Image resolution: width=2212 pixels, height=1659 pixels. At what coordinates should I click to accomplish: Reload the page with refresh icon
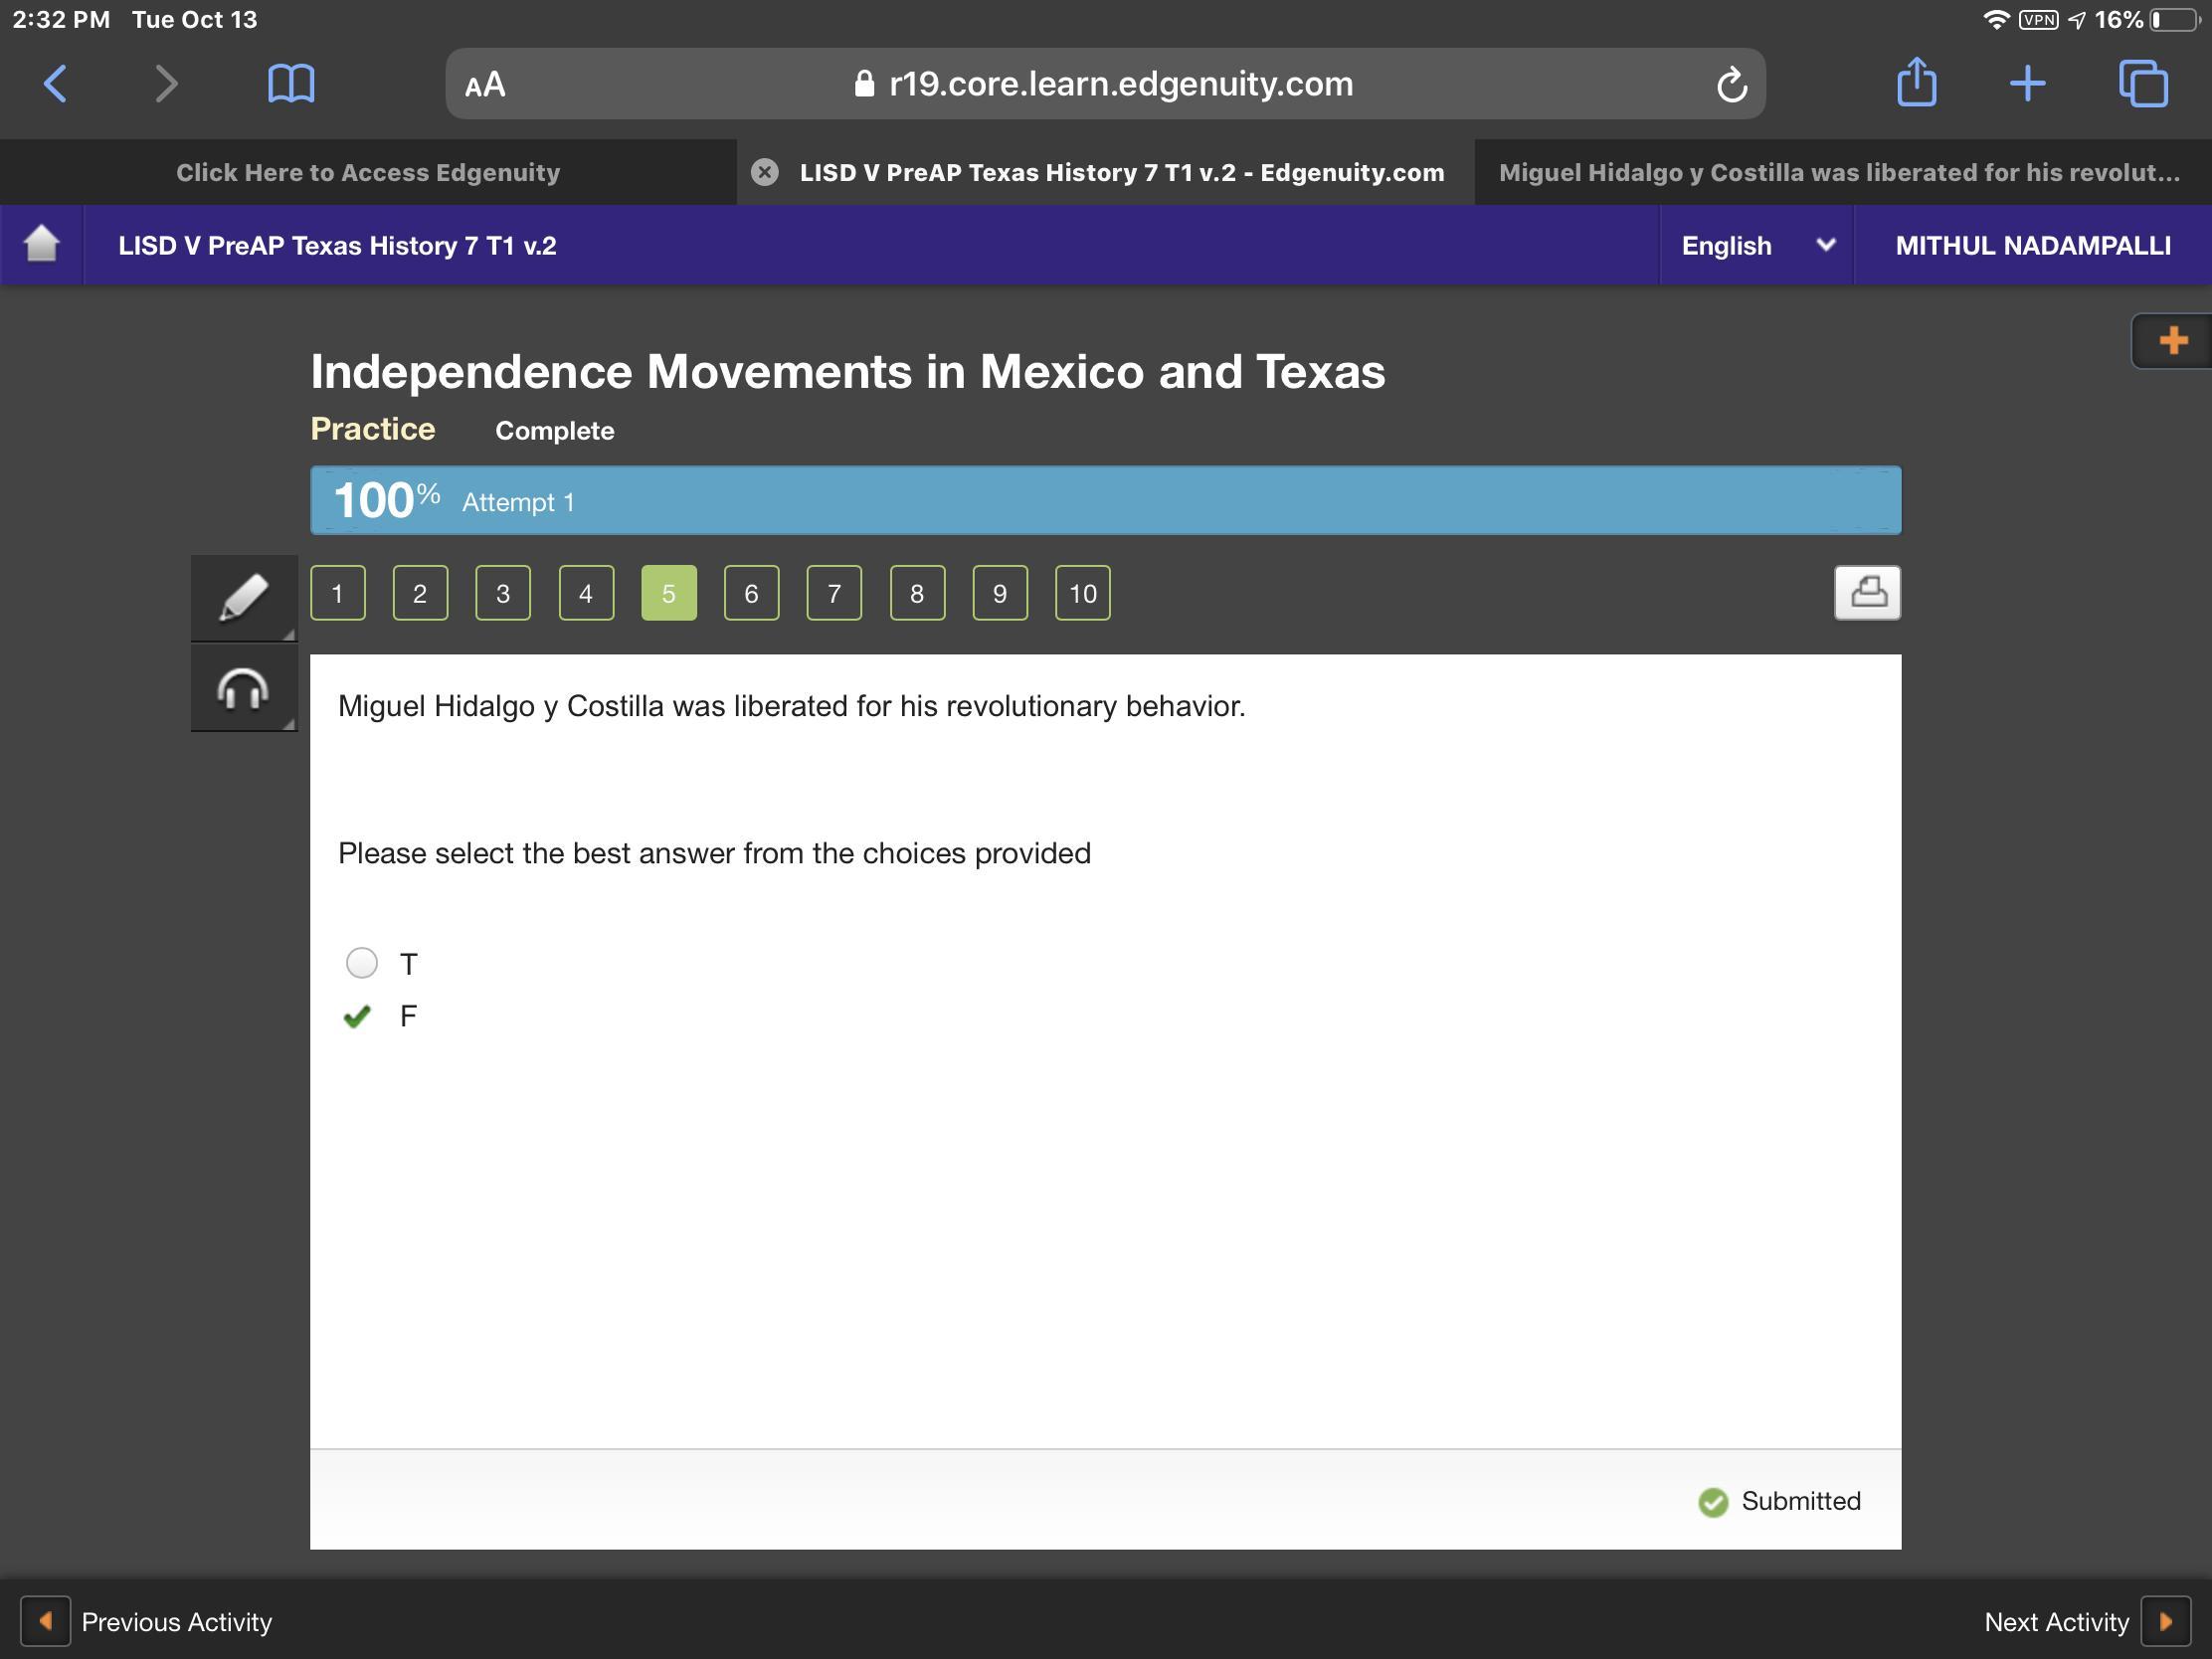(1731, 85)
